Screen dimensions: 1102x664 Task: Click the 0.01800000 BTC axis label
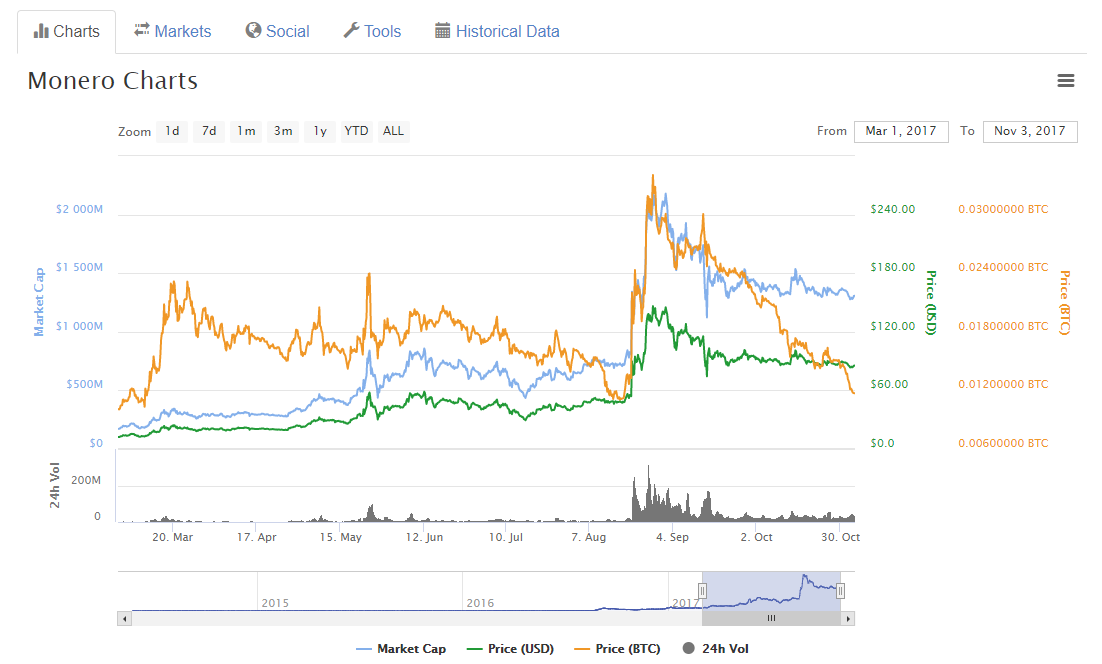pyautogui.click(x=1003, y=326)
